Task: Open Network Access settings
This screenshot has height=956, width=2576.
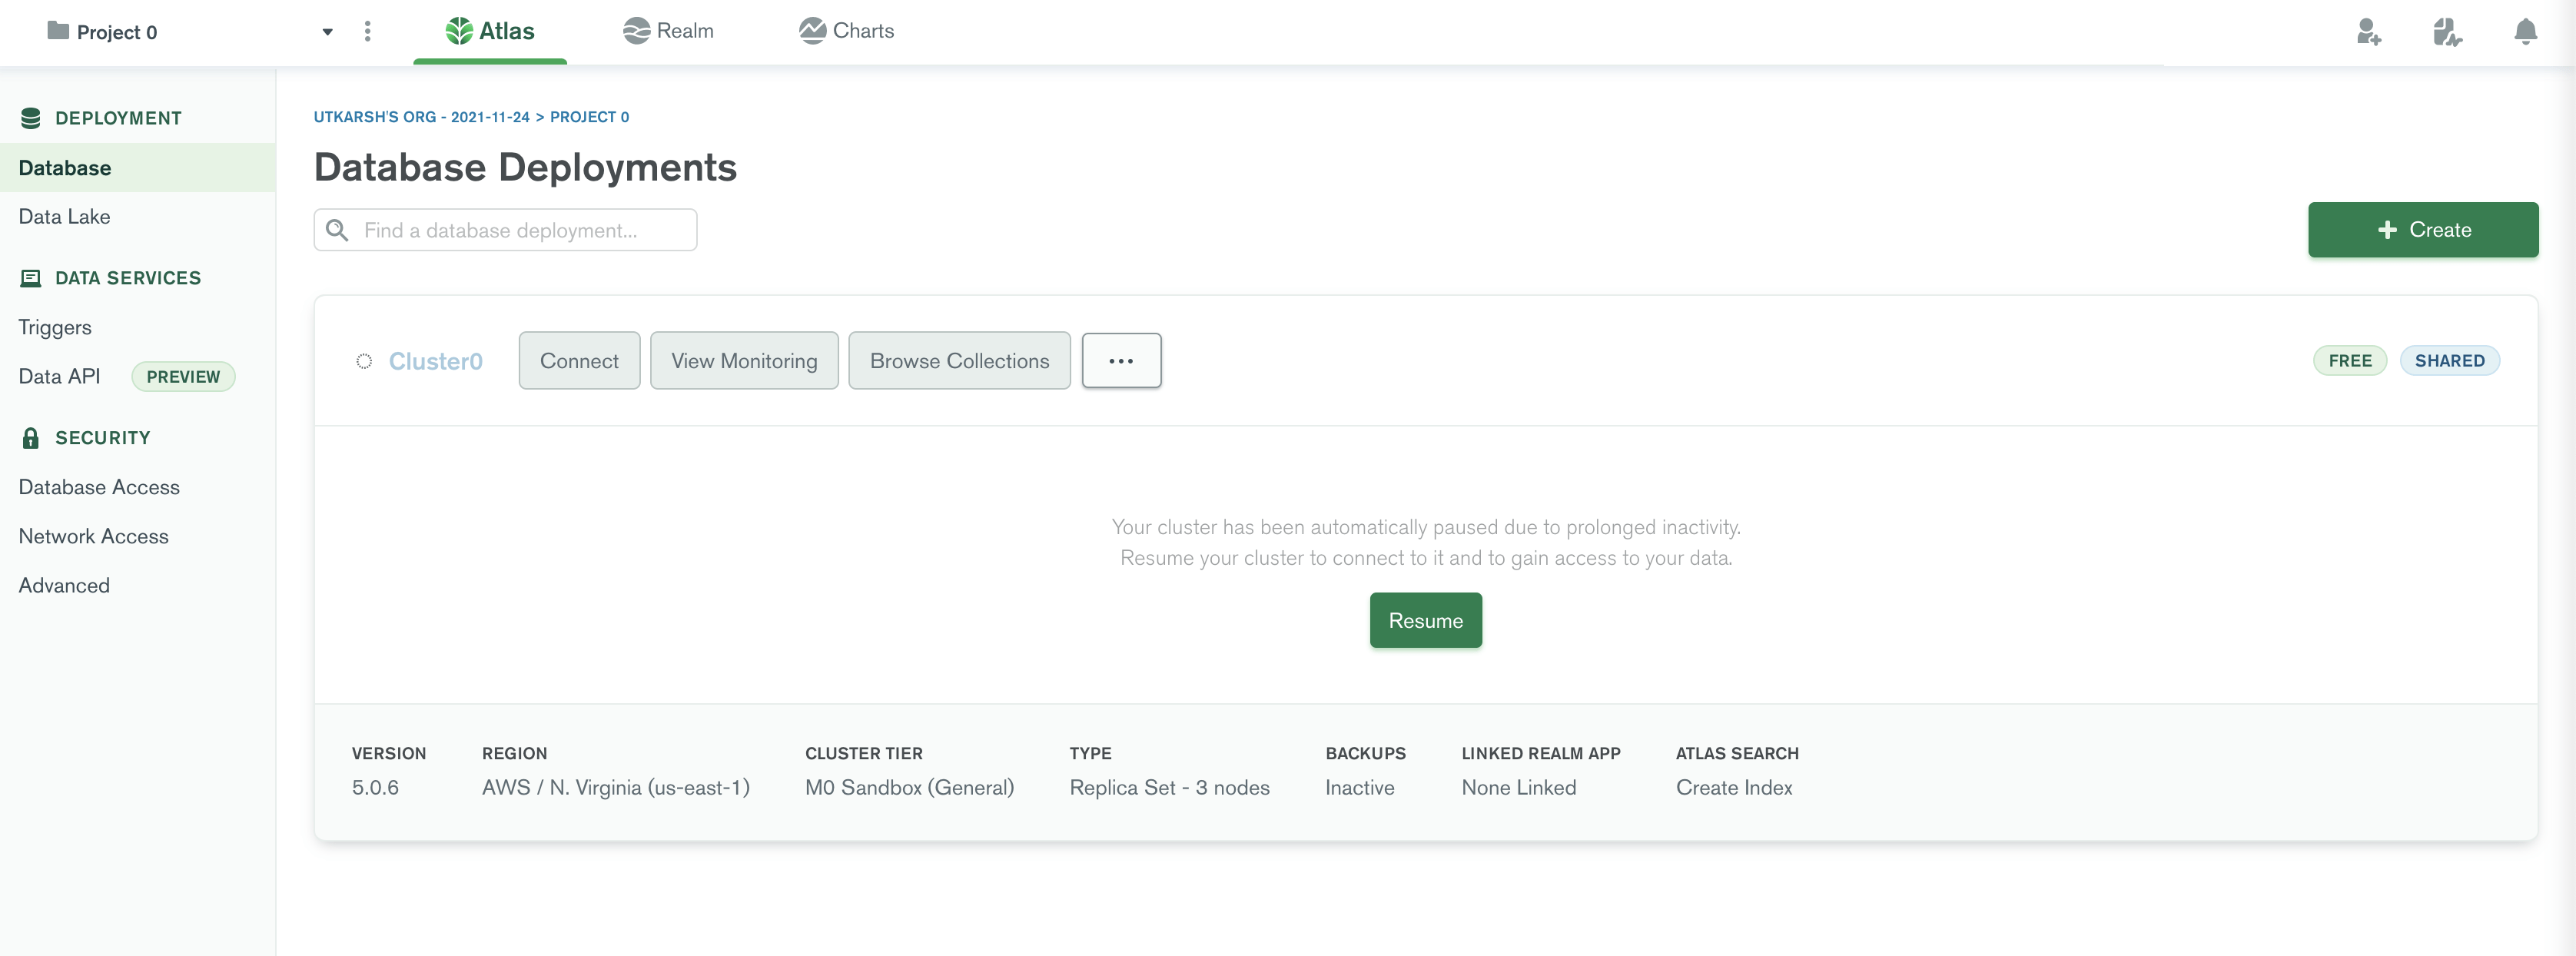Action: click(94, 536)
